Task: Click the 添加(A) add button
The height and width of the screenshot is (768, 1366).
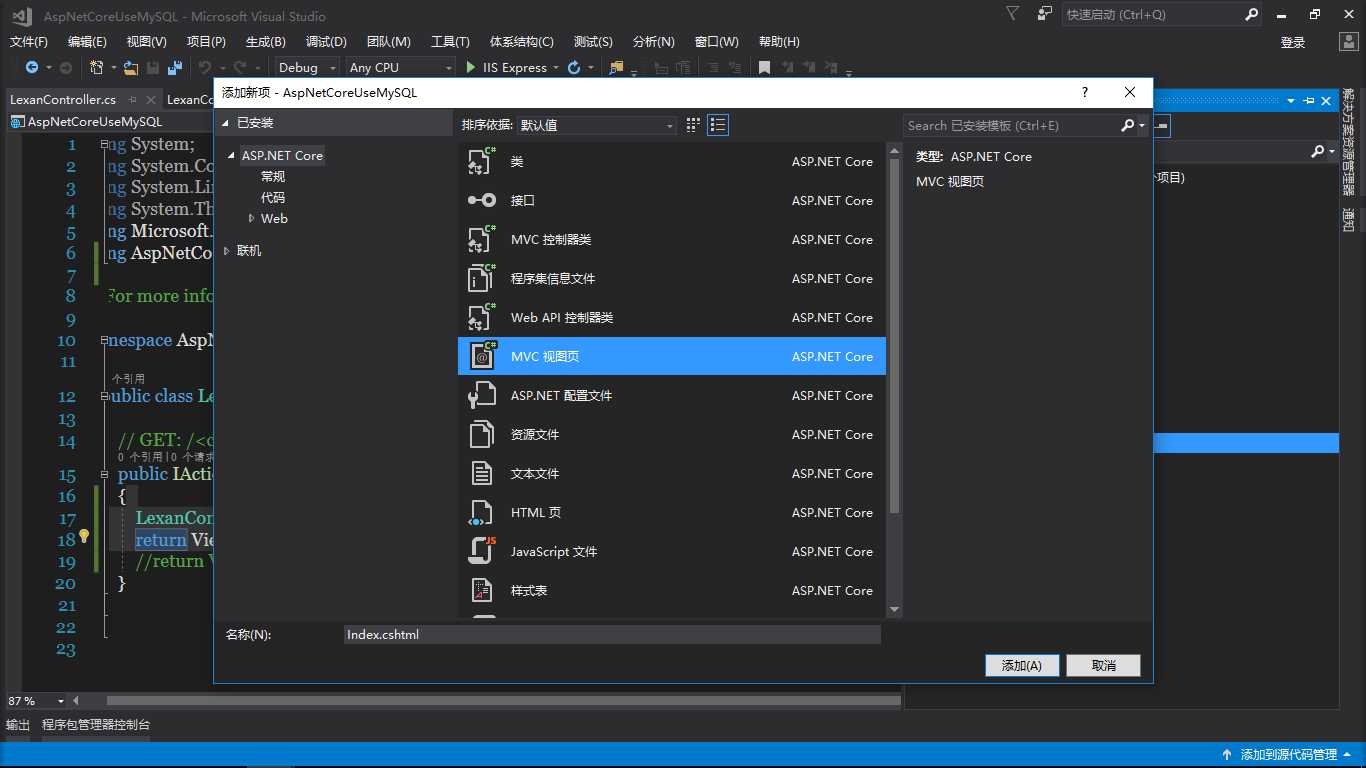Action: tap(1022, 665)
